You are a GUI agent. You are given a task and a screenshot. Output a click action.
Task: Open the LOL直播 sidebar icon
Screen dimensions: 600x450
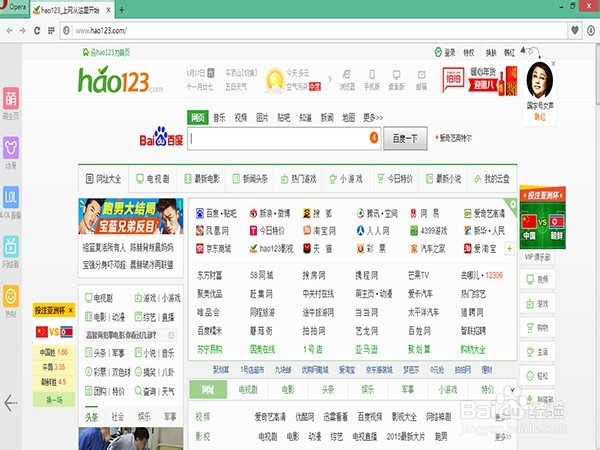pyautogui.click(x=11, y=197)
